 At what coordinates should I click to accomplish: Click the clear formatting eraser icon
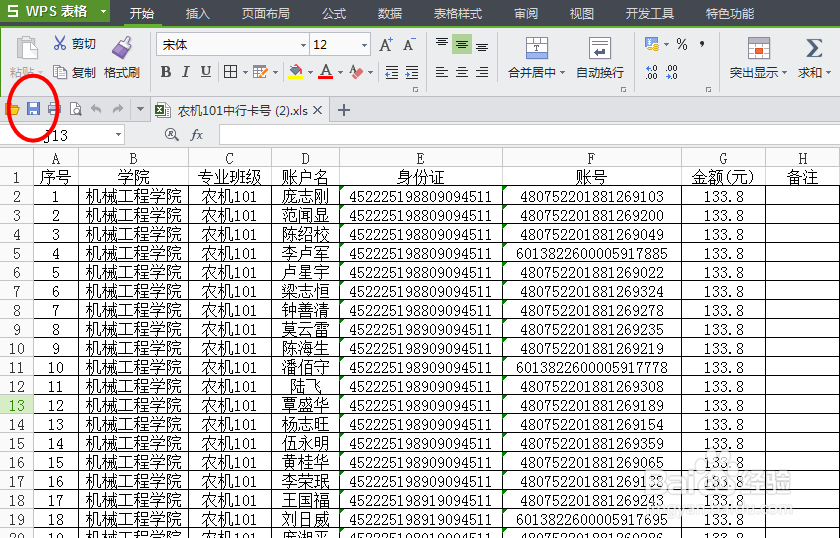(x=356, y=72)
